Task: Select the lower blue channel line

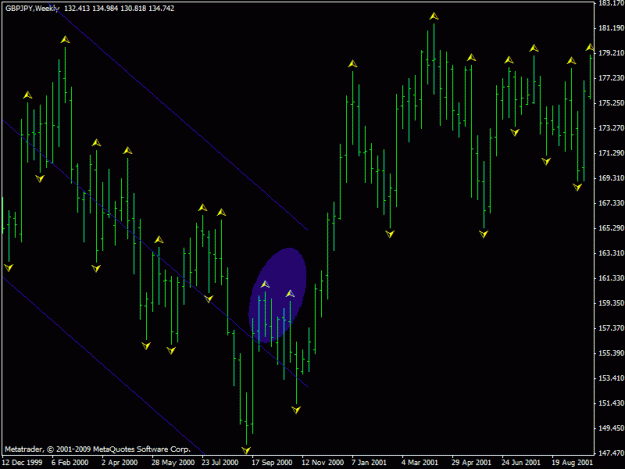Action: 104,366
